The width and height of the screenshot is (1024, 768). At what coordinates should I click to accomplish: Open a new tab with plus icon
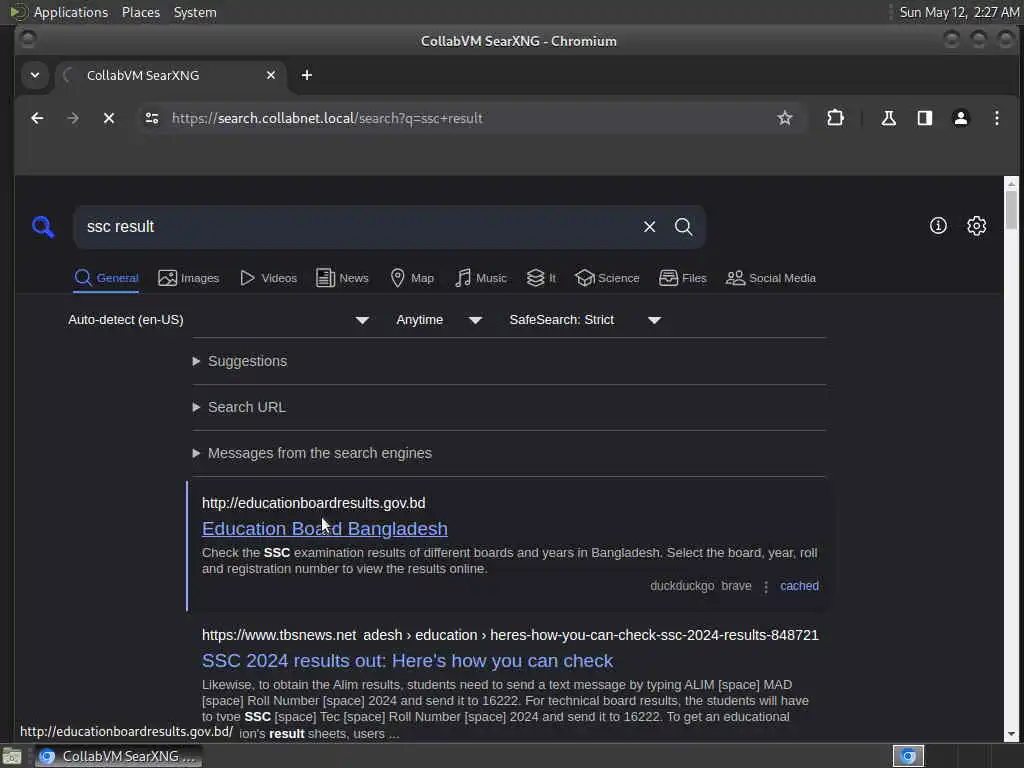pos(307,75)
